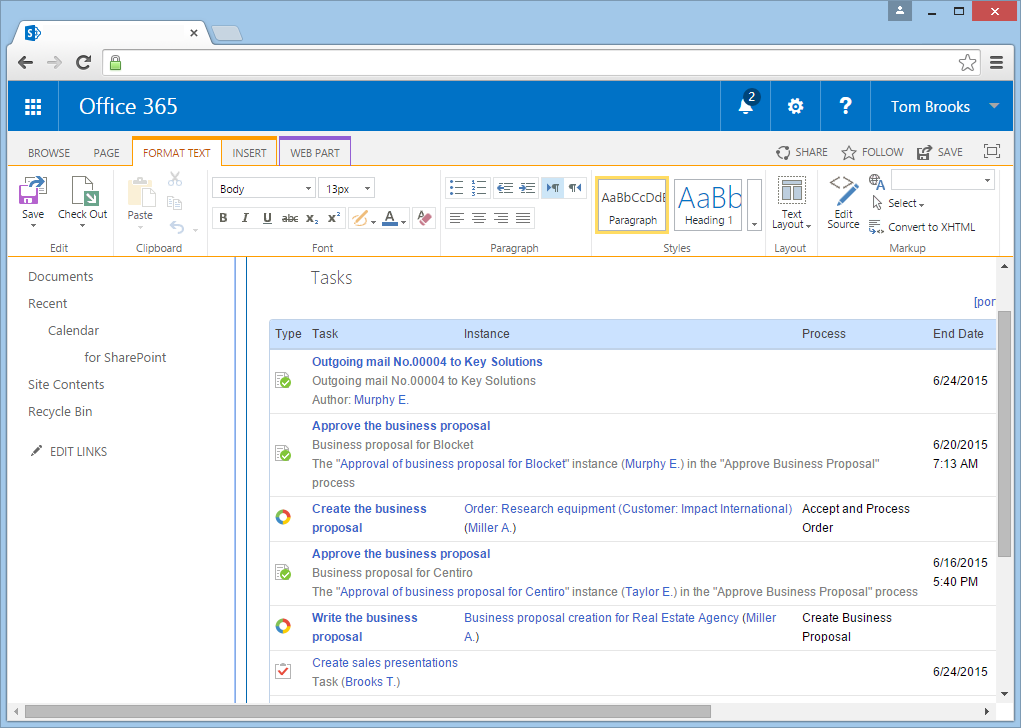Toggle italic formatting

(245, 218)
